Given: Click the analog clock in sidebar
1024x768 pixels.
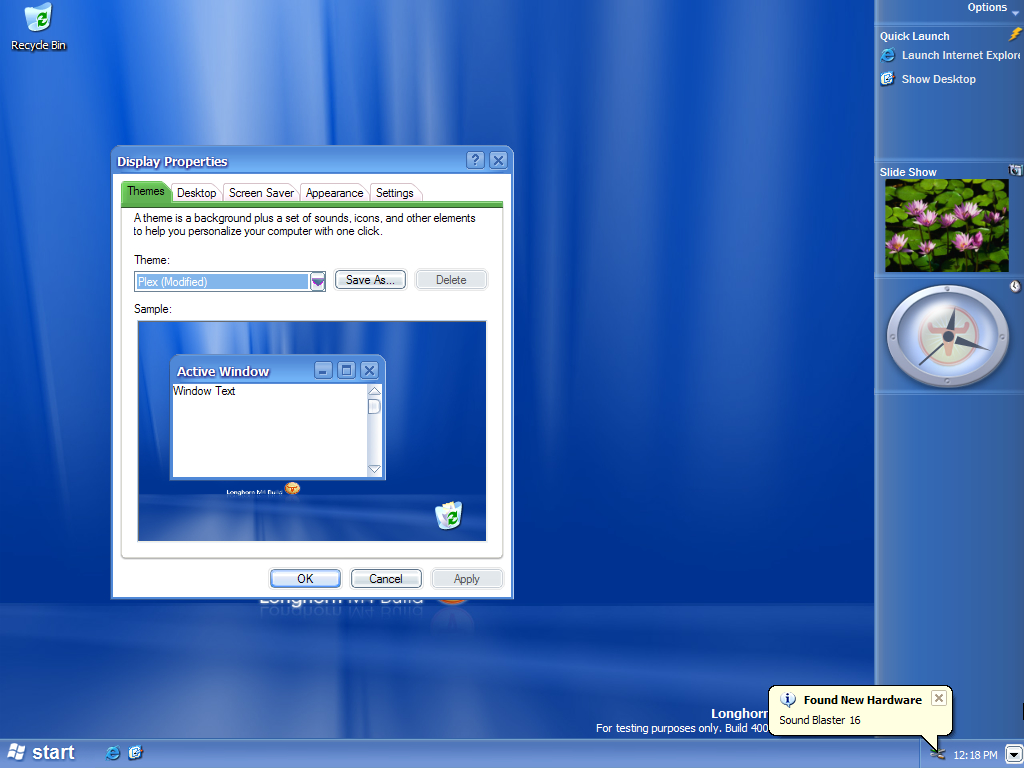Looking at the screenshot, I should (947, 336).
